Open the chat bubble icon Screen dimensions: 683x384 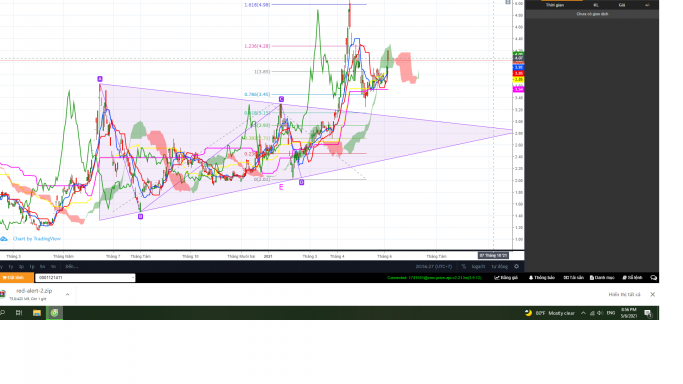(x=653, y=277)
